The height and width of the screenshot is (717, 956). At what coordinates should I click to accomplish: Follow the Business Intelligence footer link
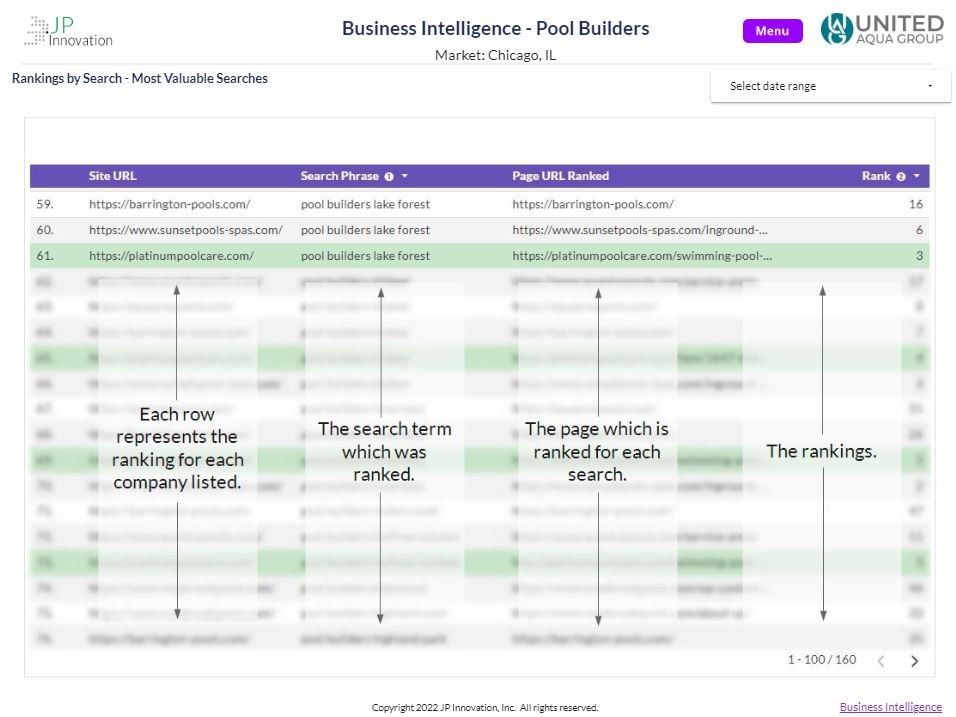click(890, 707)
